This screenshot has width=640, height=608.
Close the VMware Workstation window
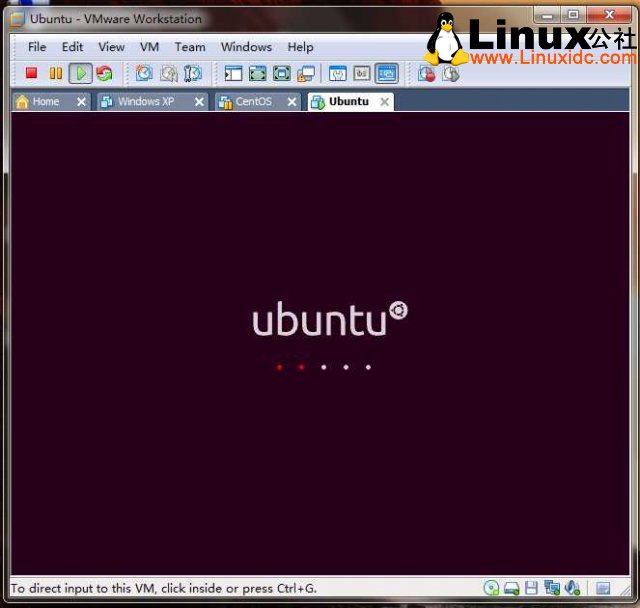(x=609, y=16)
